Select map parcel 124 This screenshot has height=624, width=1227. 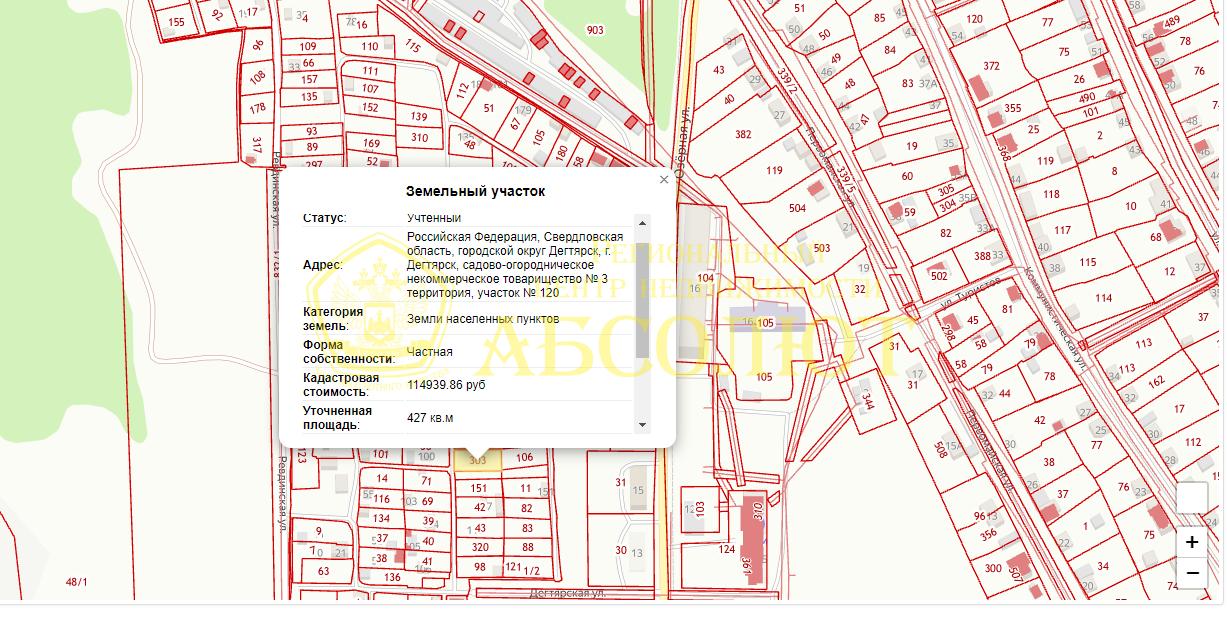tap(727, 549)
